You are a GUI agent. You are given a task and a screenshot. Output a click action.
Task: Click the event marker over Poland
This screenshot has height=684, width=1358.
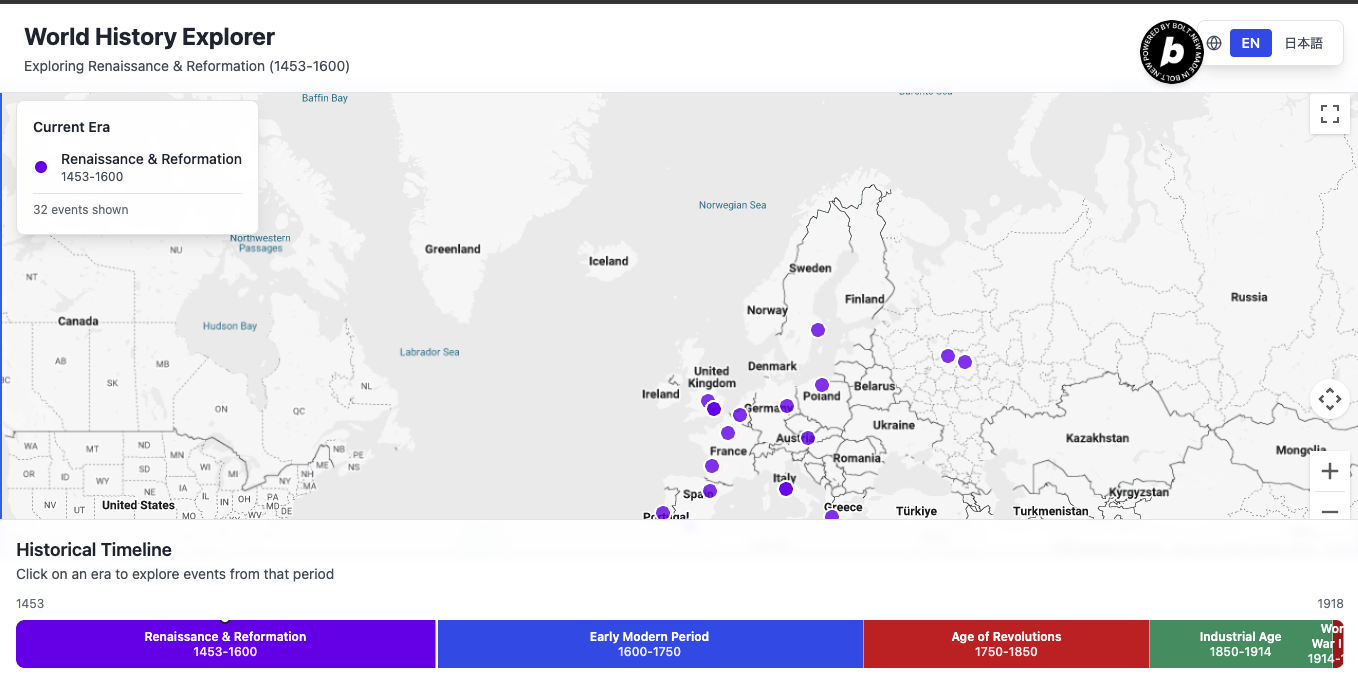[822, 384]
